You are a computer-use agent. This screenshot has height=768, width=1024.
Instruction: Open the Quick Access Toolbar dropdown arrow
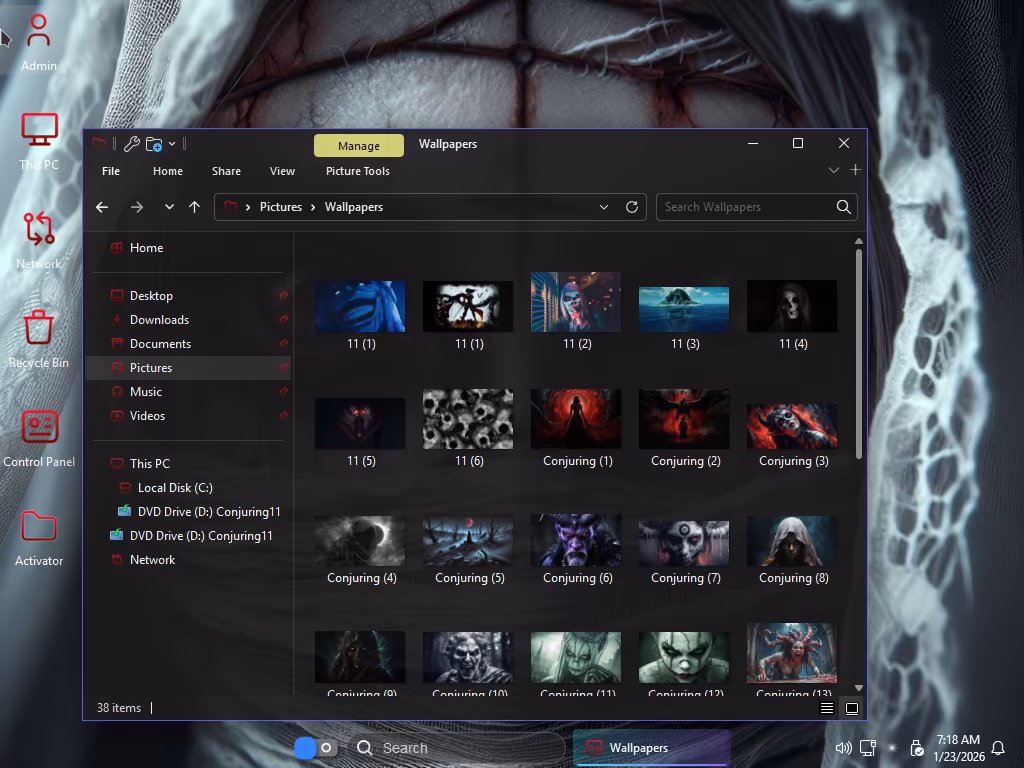coord(172,144)
